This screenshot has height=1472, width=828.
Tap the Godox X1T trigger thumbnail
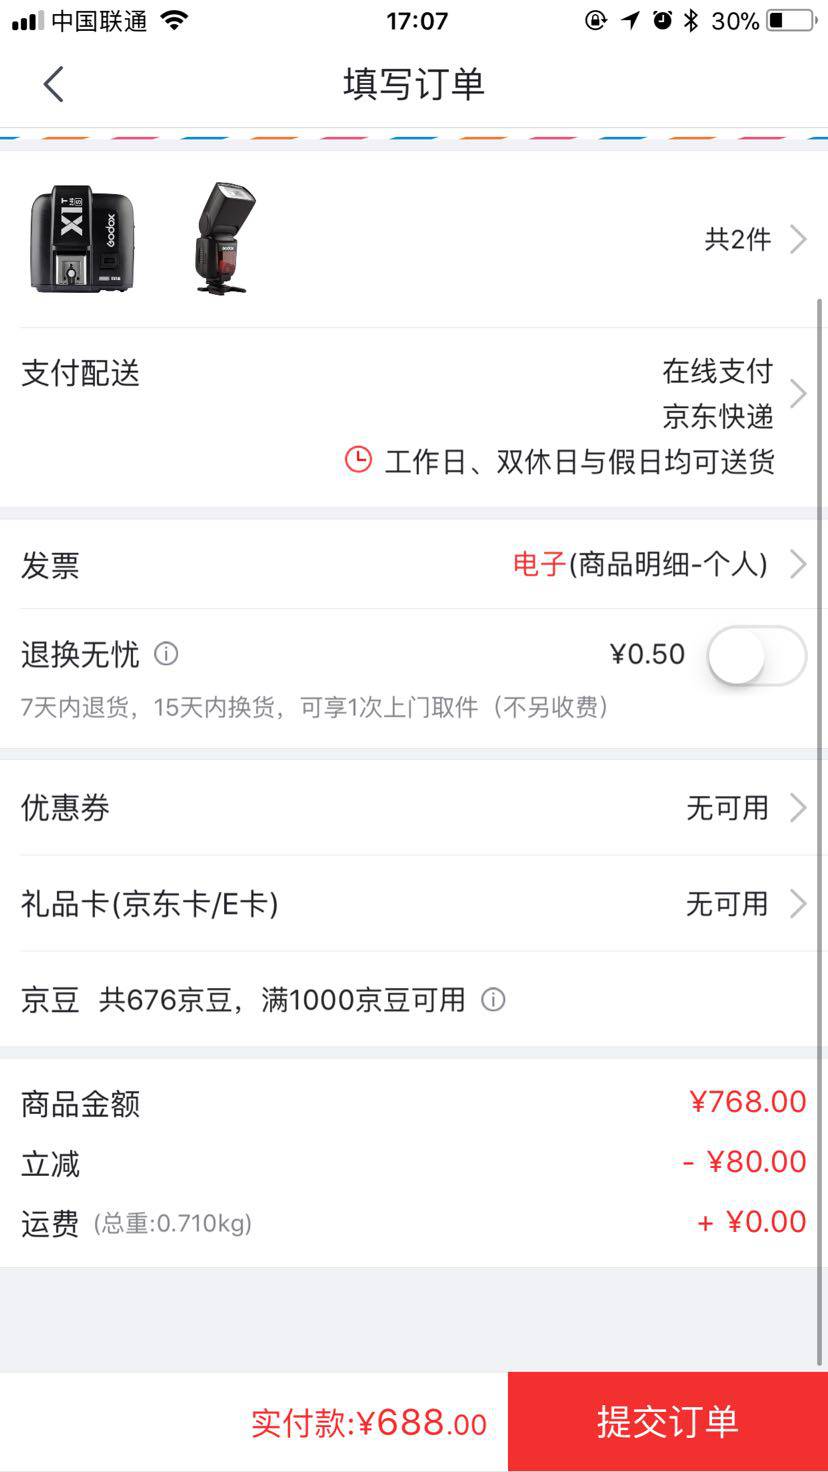(81, 239)
